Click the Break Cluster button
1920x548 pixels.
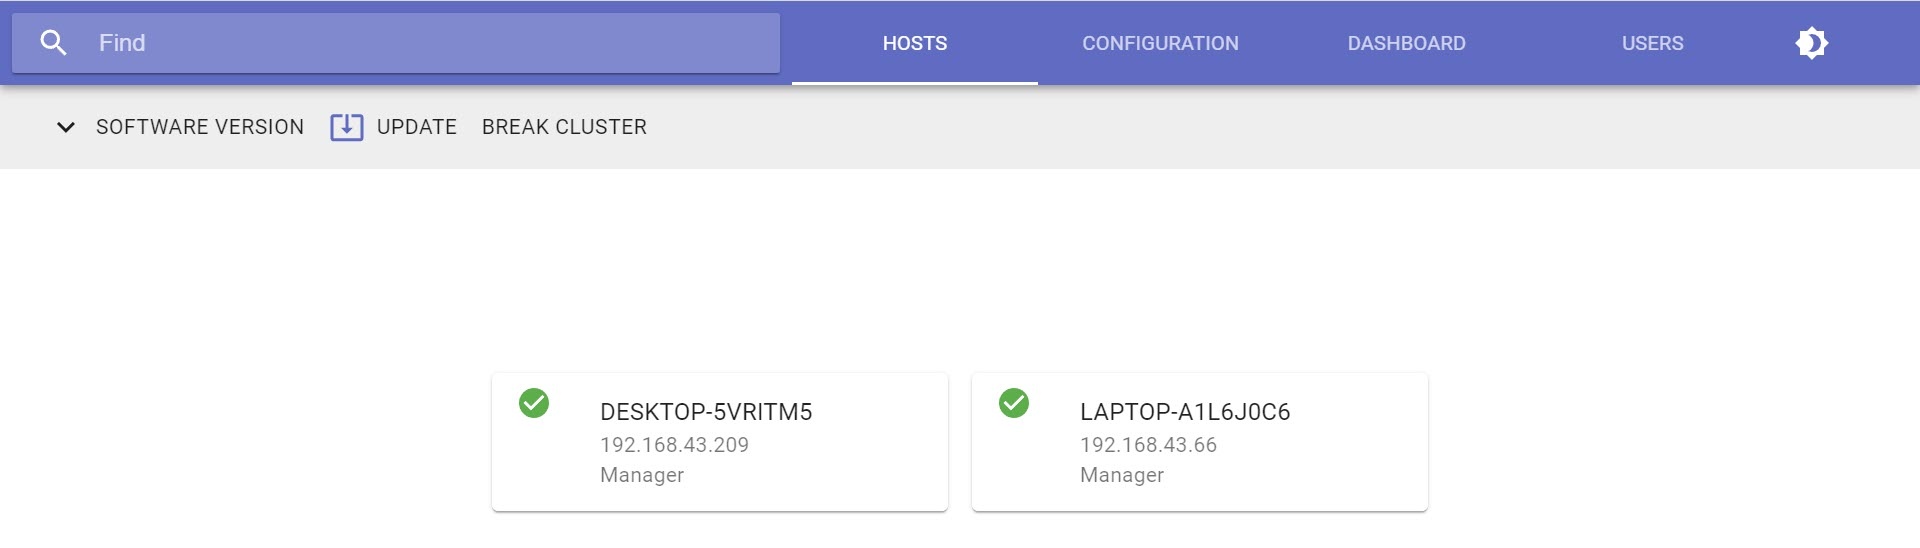coord(564,127)
